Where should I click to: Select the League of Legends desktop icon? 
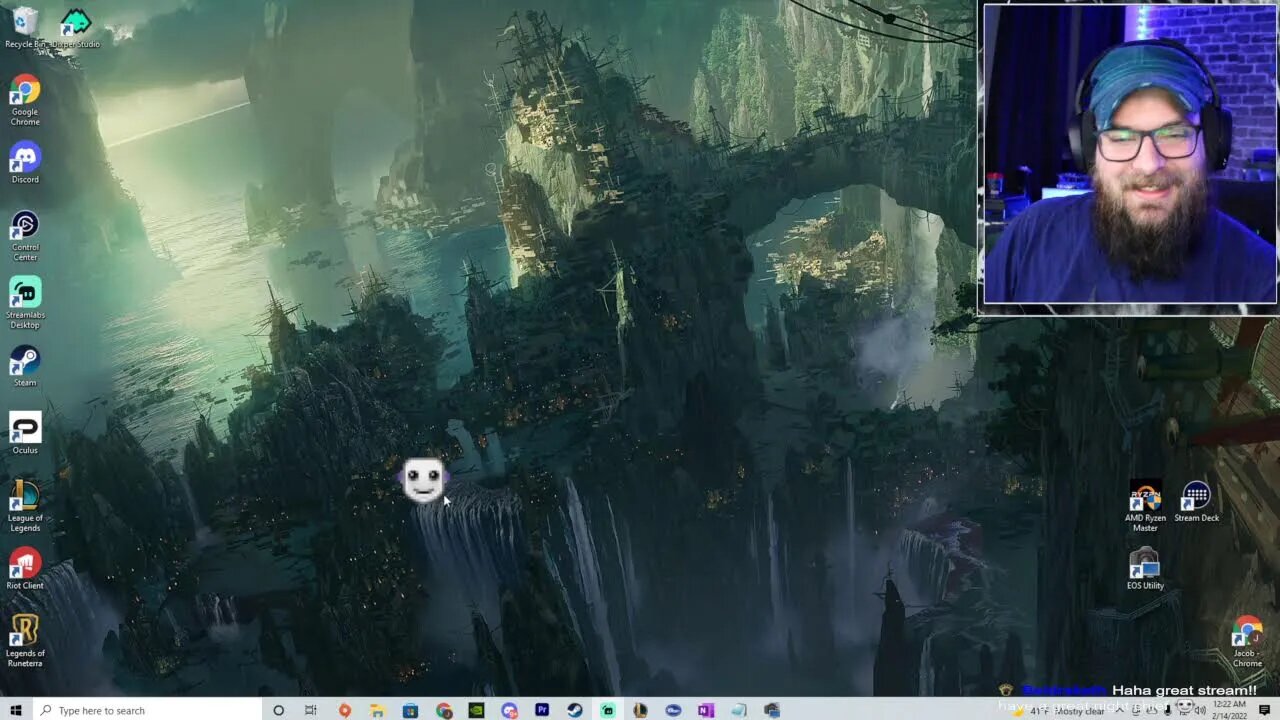tap(25, 506)
